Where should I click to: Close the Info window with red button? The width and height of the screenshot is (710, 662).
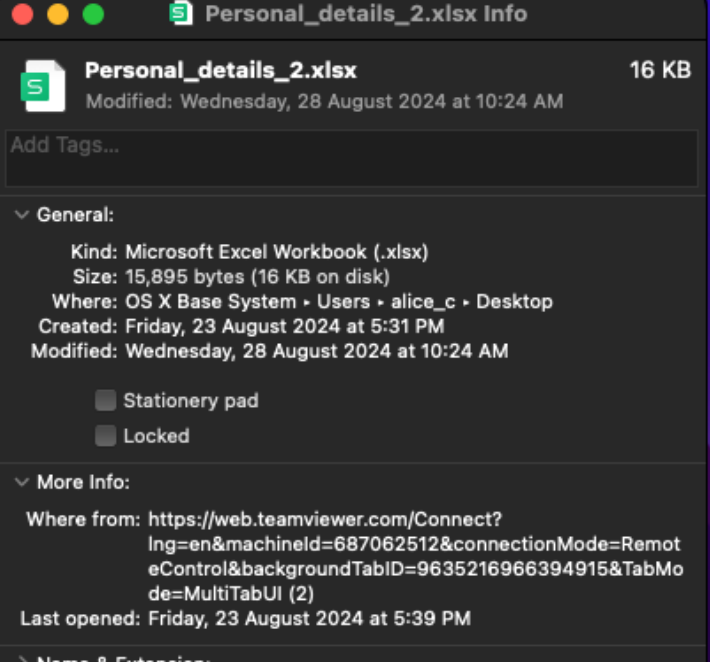23,14
